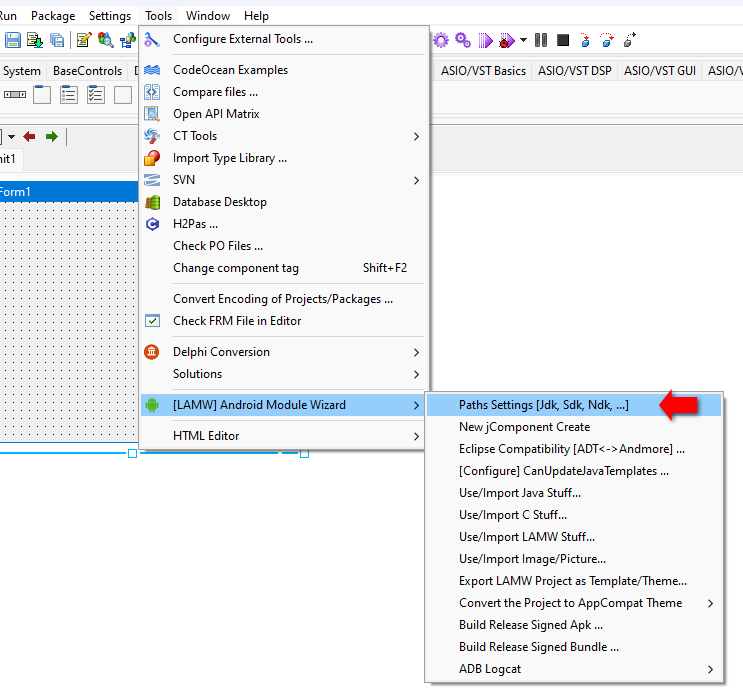Select the TPanel palette component
This screenshot has width=743, height=699.
pos(123,95)
